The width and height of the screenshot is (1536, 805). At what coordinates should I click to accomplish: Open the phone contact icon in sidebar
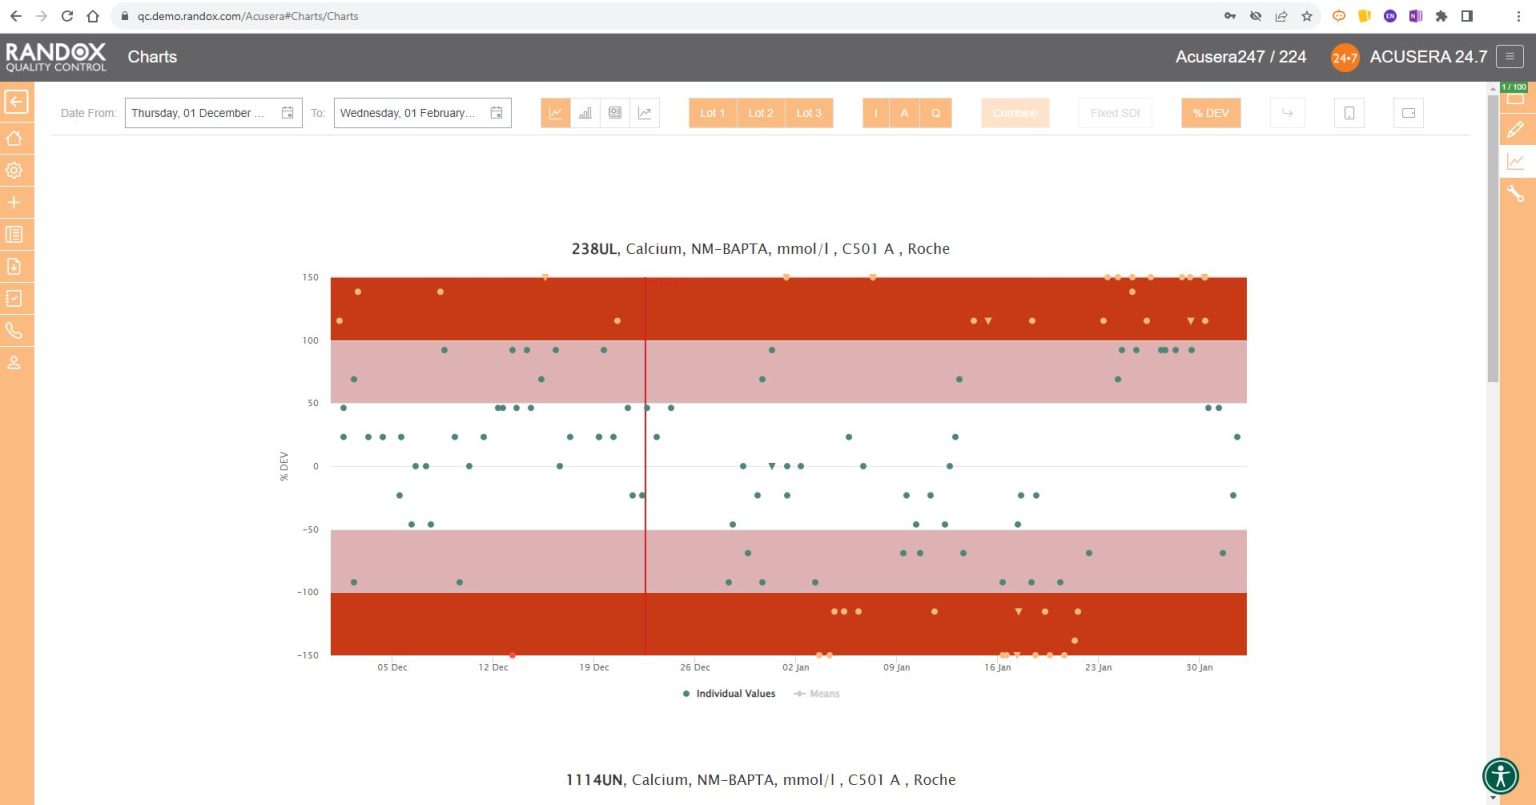(x=15, y=331)
